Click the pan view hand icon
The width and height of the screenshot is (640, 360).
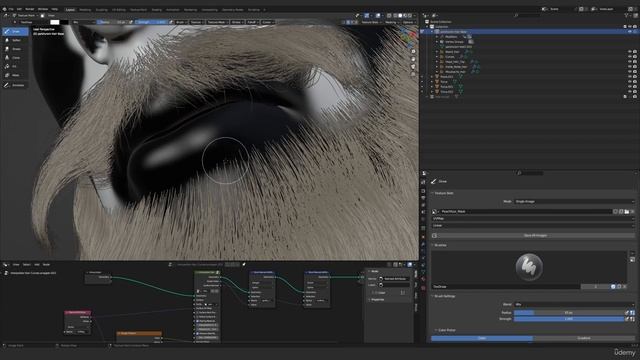pyautogui.click(x=413, y=59)
